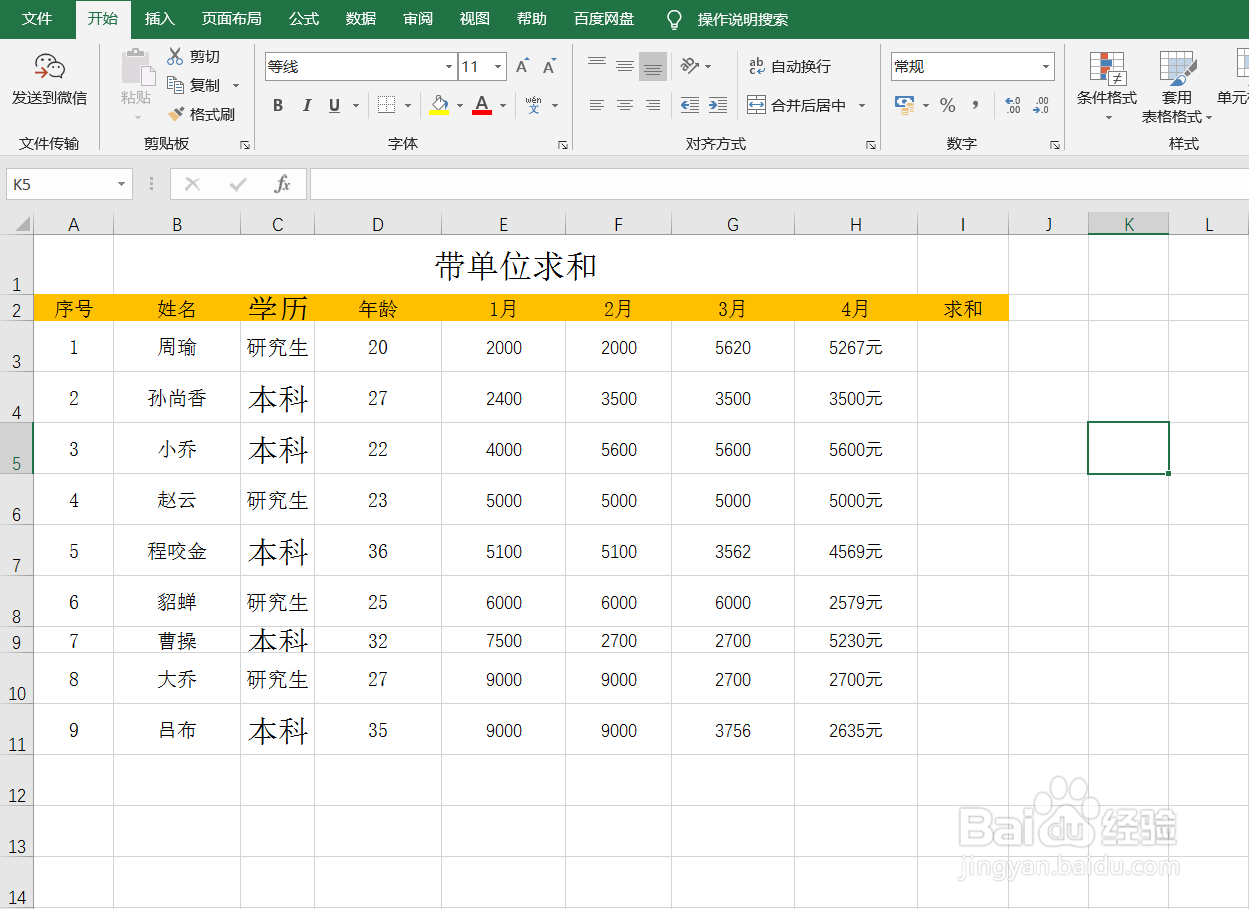Screen dimensions: 1249x909
Task: Click the 文 phonetic guide icon
Action: 533,105
